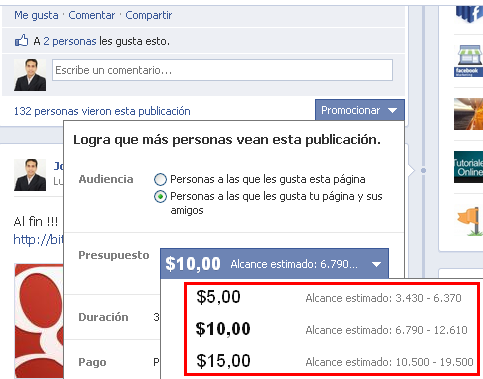483x379 pixels.
Task: Open the Facebook Marketing store icon
Action: click(x=468, y=61)
